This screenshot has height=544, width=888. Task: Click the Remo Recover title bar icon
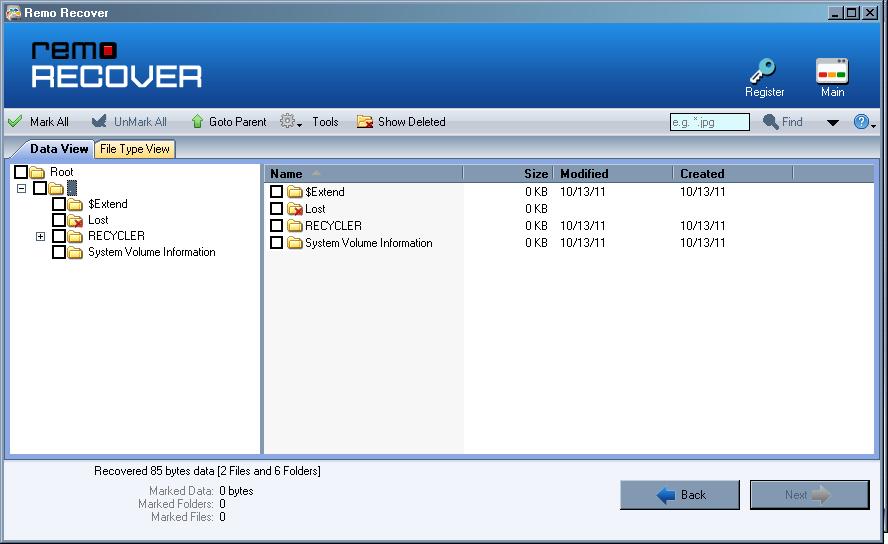click(13, 12)
